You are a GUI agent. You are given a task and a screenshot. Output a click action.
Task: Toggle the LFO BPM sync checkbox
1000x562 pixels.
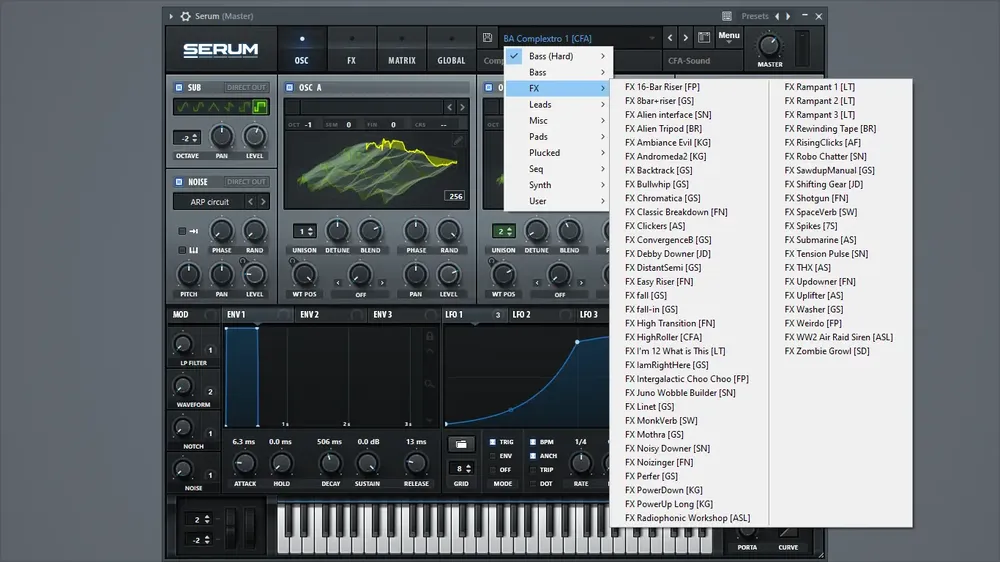[533, 441]
